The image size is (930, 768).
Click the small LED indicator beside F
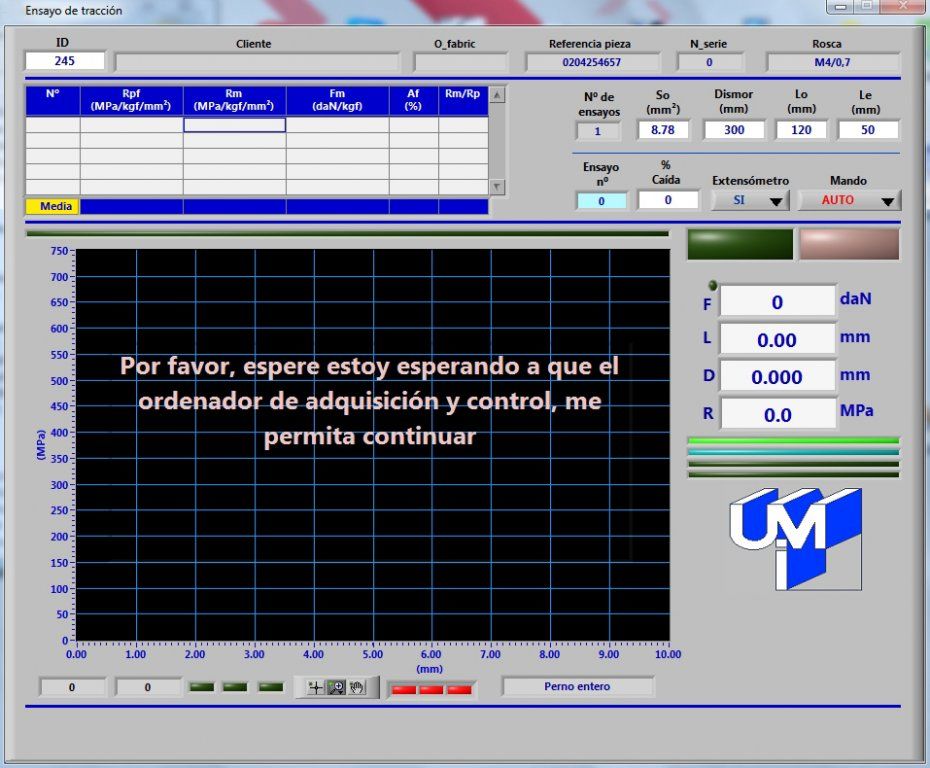pos(712,285)
